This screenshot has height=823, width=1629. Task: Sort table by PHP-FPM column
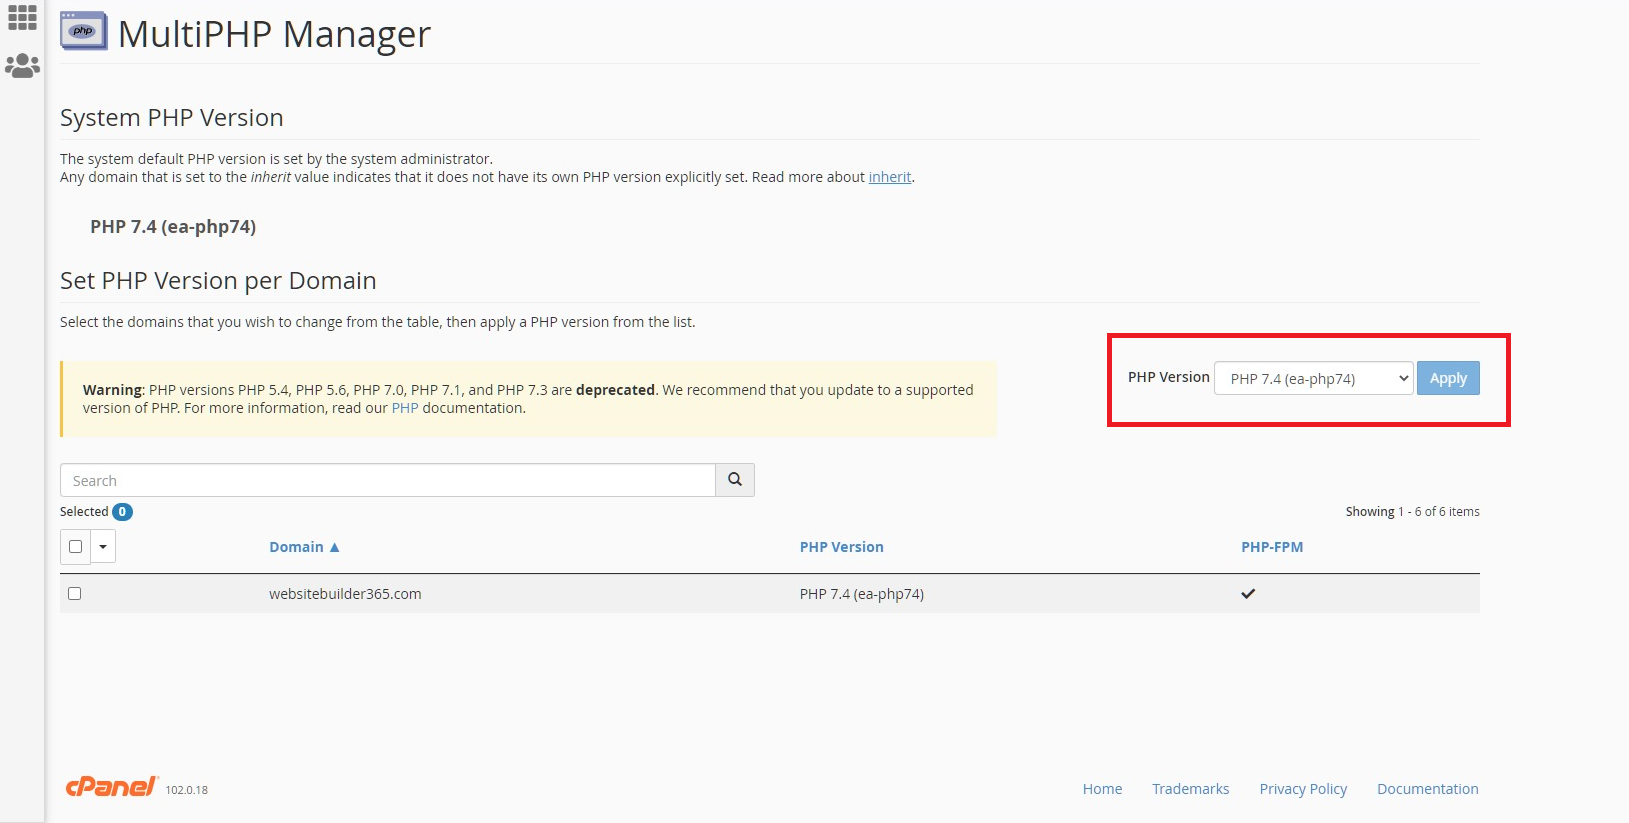point(1272,547)
